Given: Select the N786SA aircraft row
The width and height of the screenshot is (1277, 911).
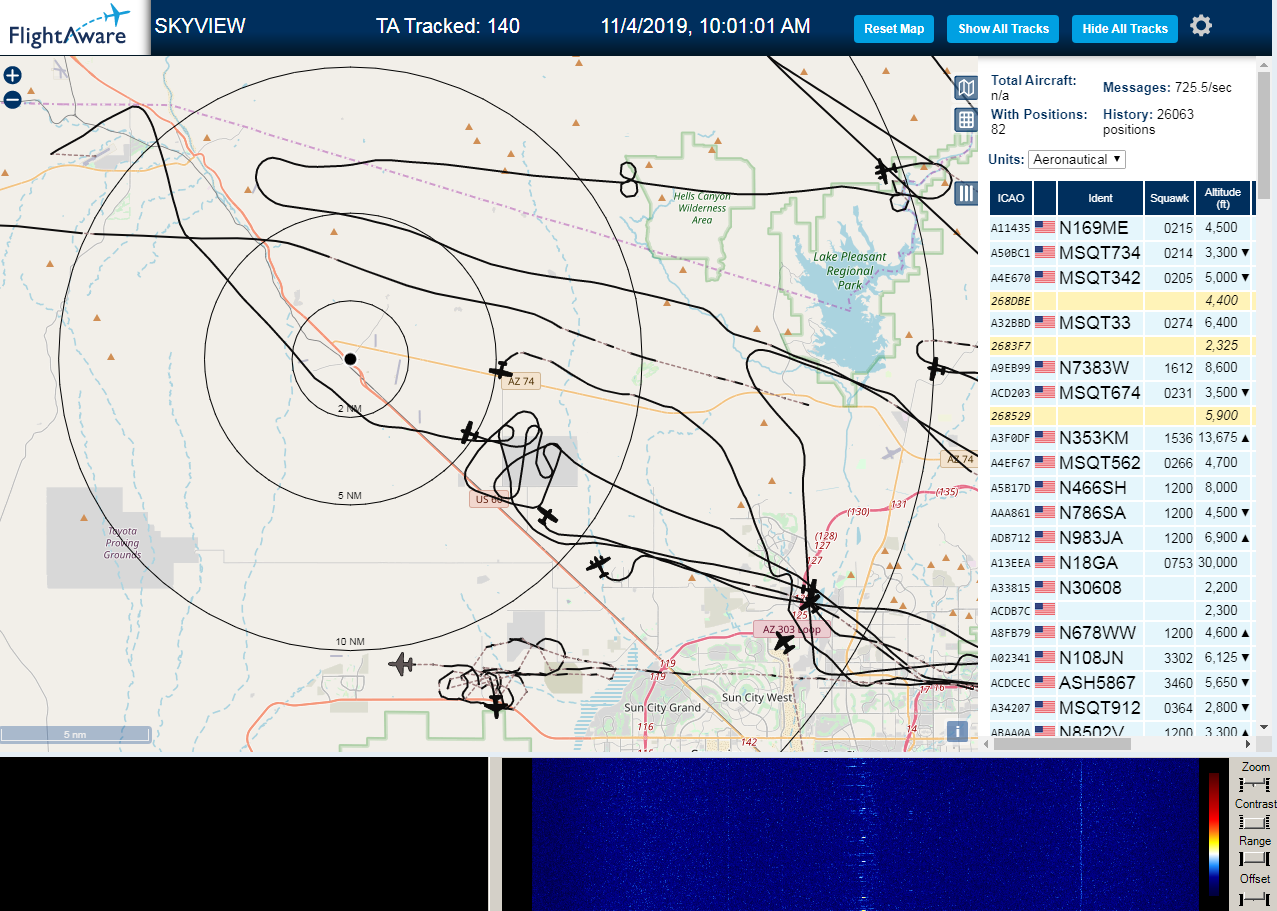Looking at the screenshot, I should 1120,512.
